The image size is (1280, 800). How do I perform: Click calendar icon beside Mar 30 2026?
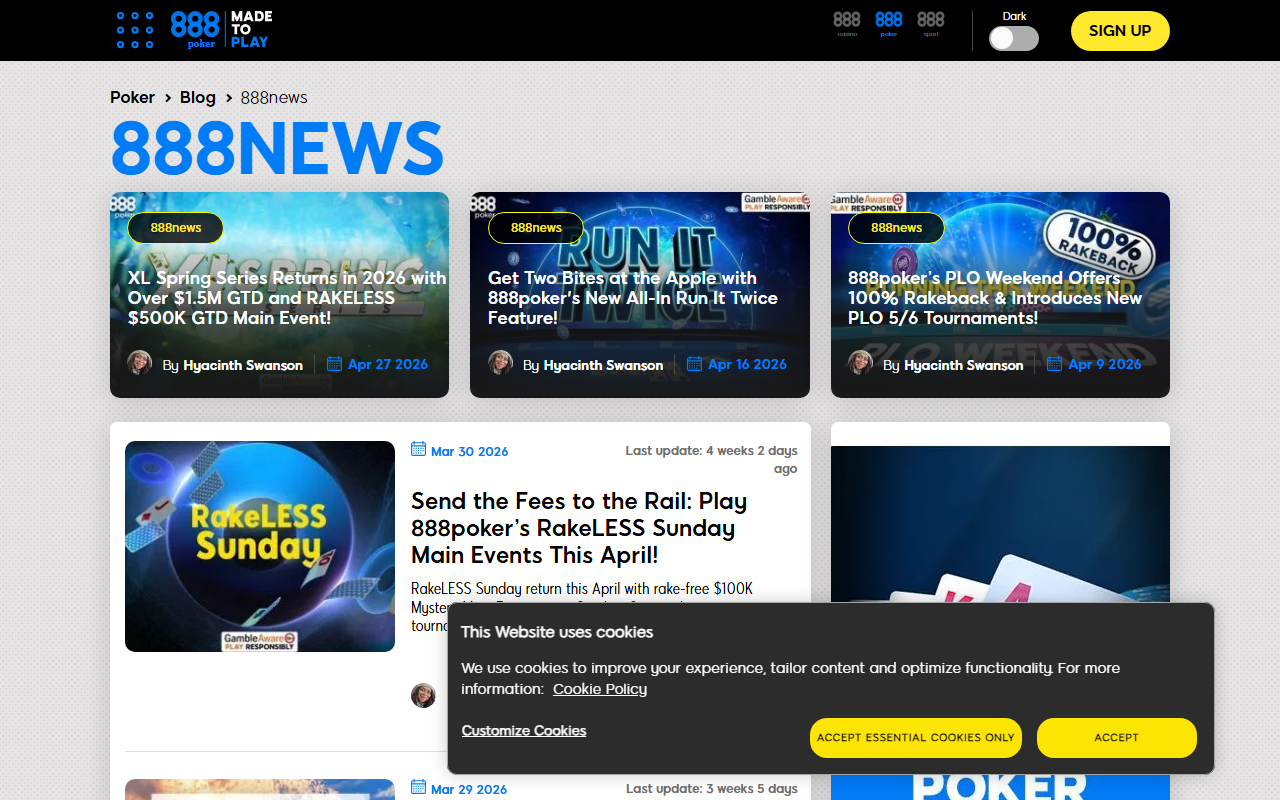[418, 449]
